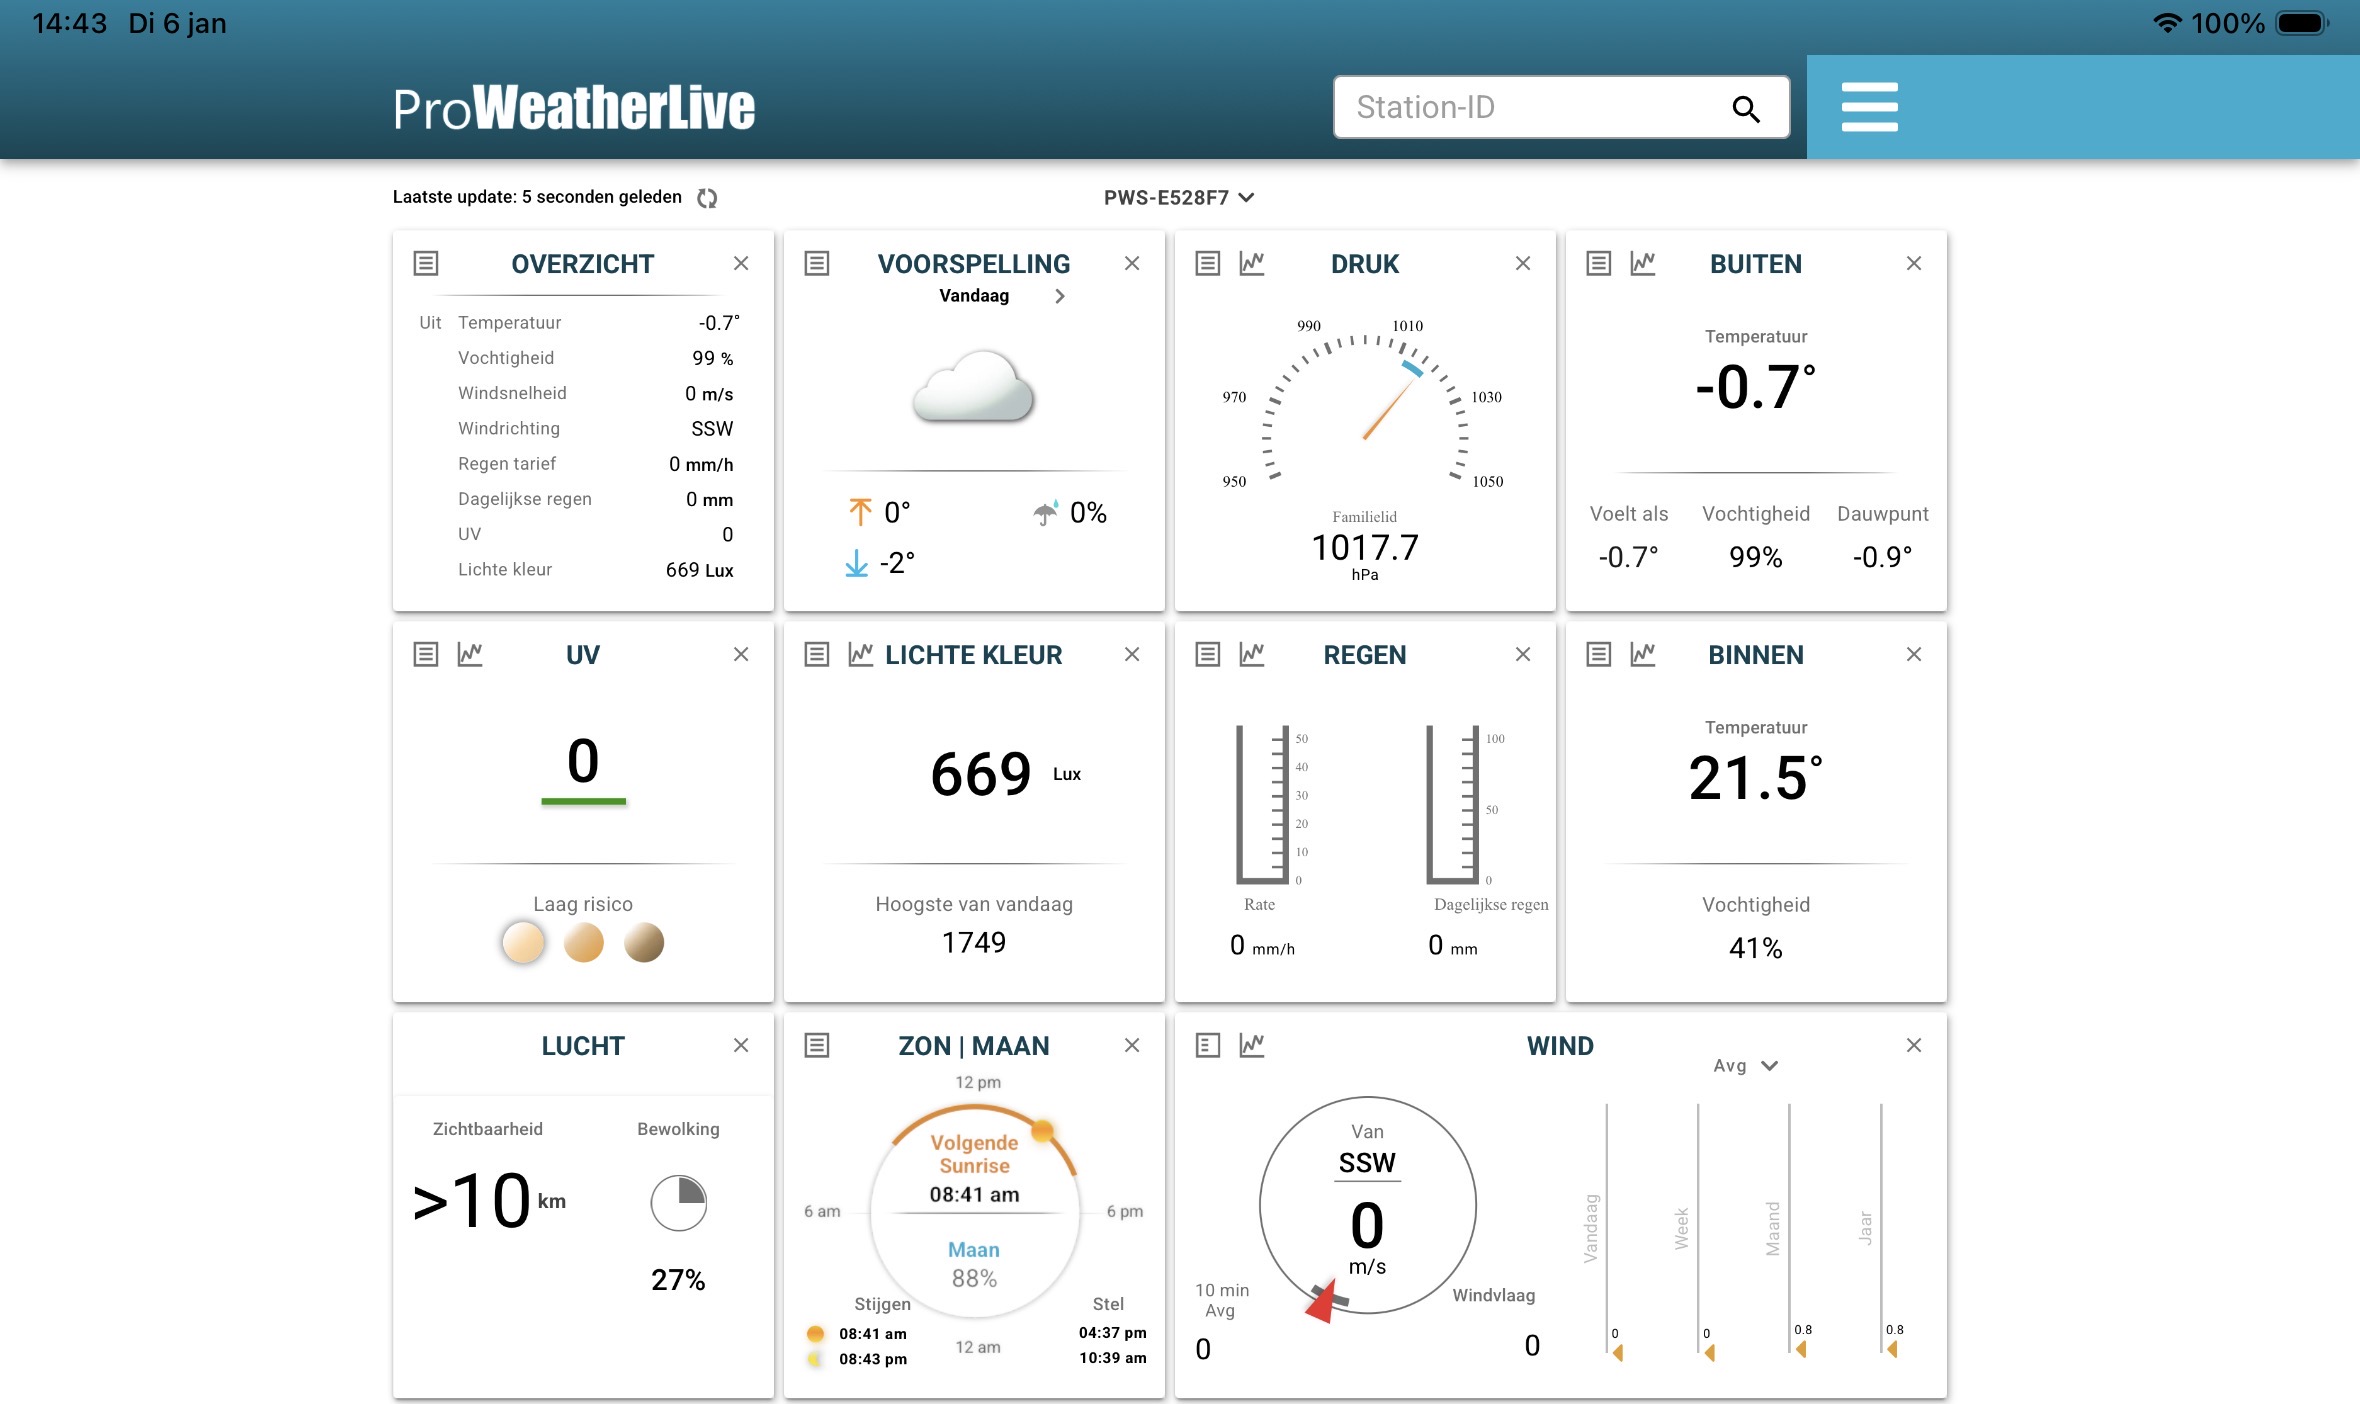Click the 14:43 clock in status bar

[69, 23]
